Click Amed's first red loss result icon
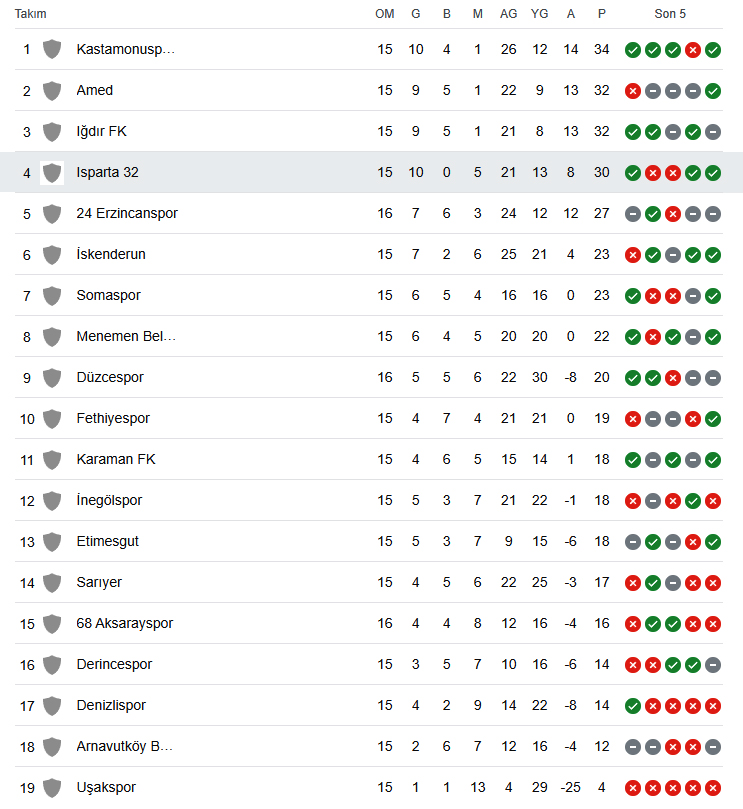 (633, 91)
